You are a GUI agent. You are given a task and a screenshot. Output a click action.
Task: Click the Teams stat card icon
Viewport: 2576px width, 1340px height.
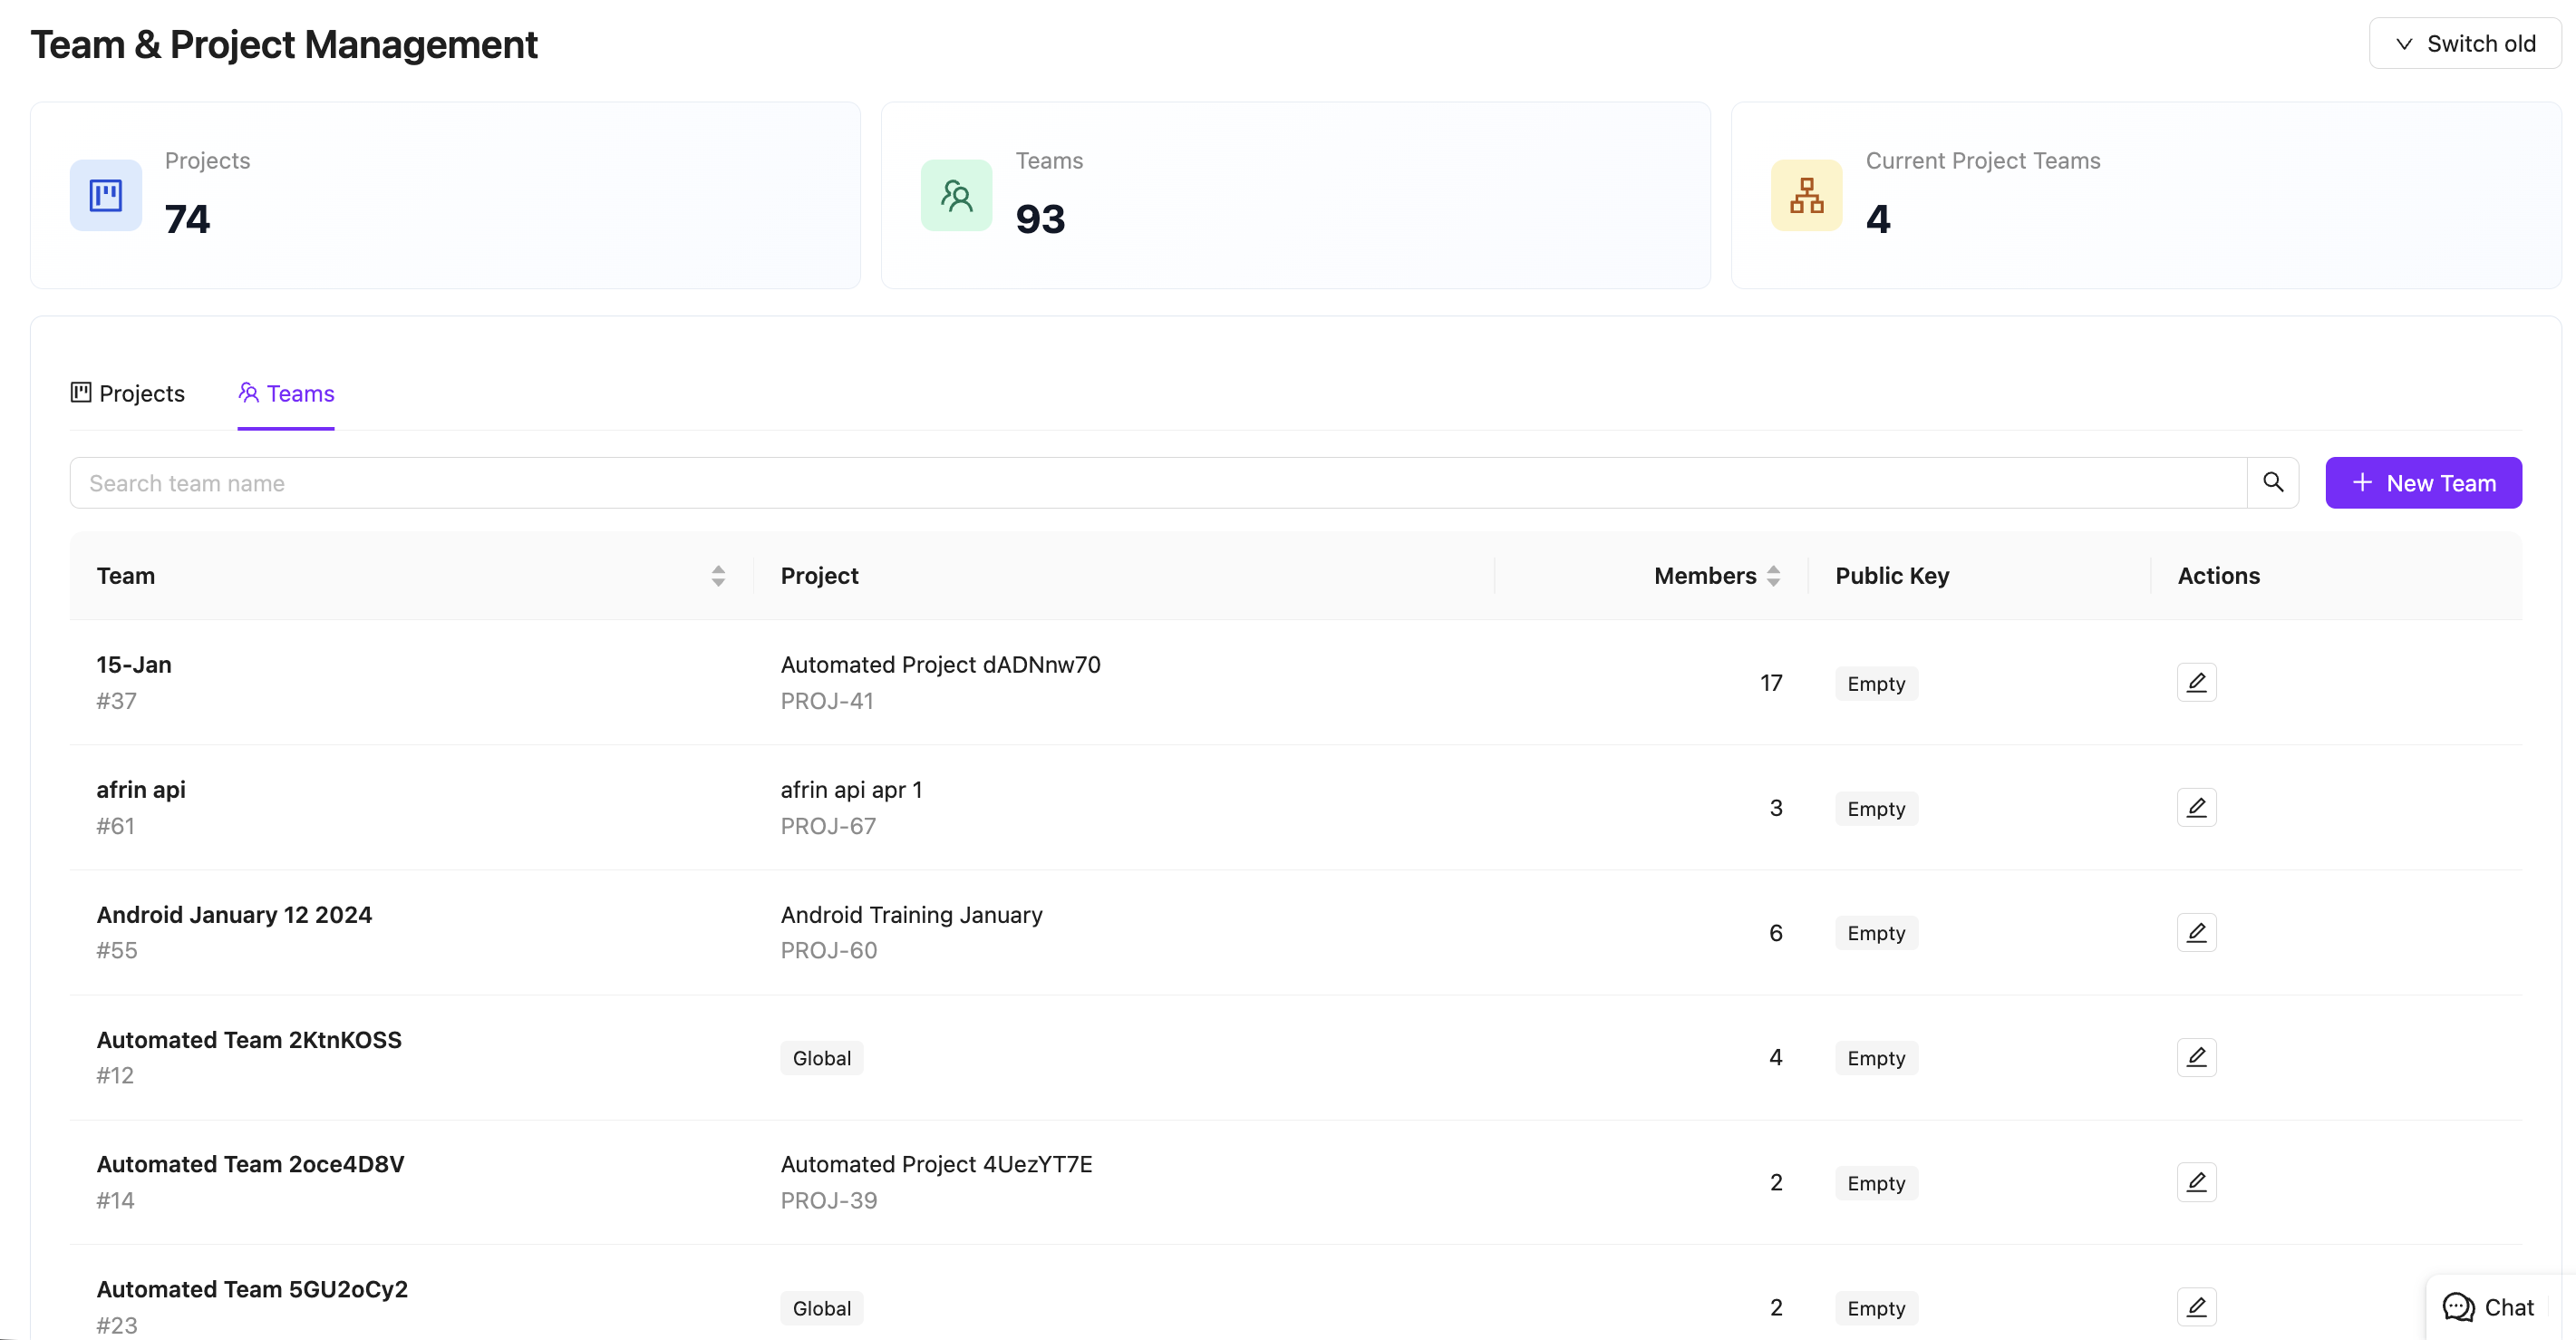click(956, 195)
